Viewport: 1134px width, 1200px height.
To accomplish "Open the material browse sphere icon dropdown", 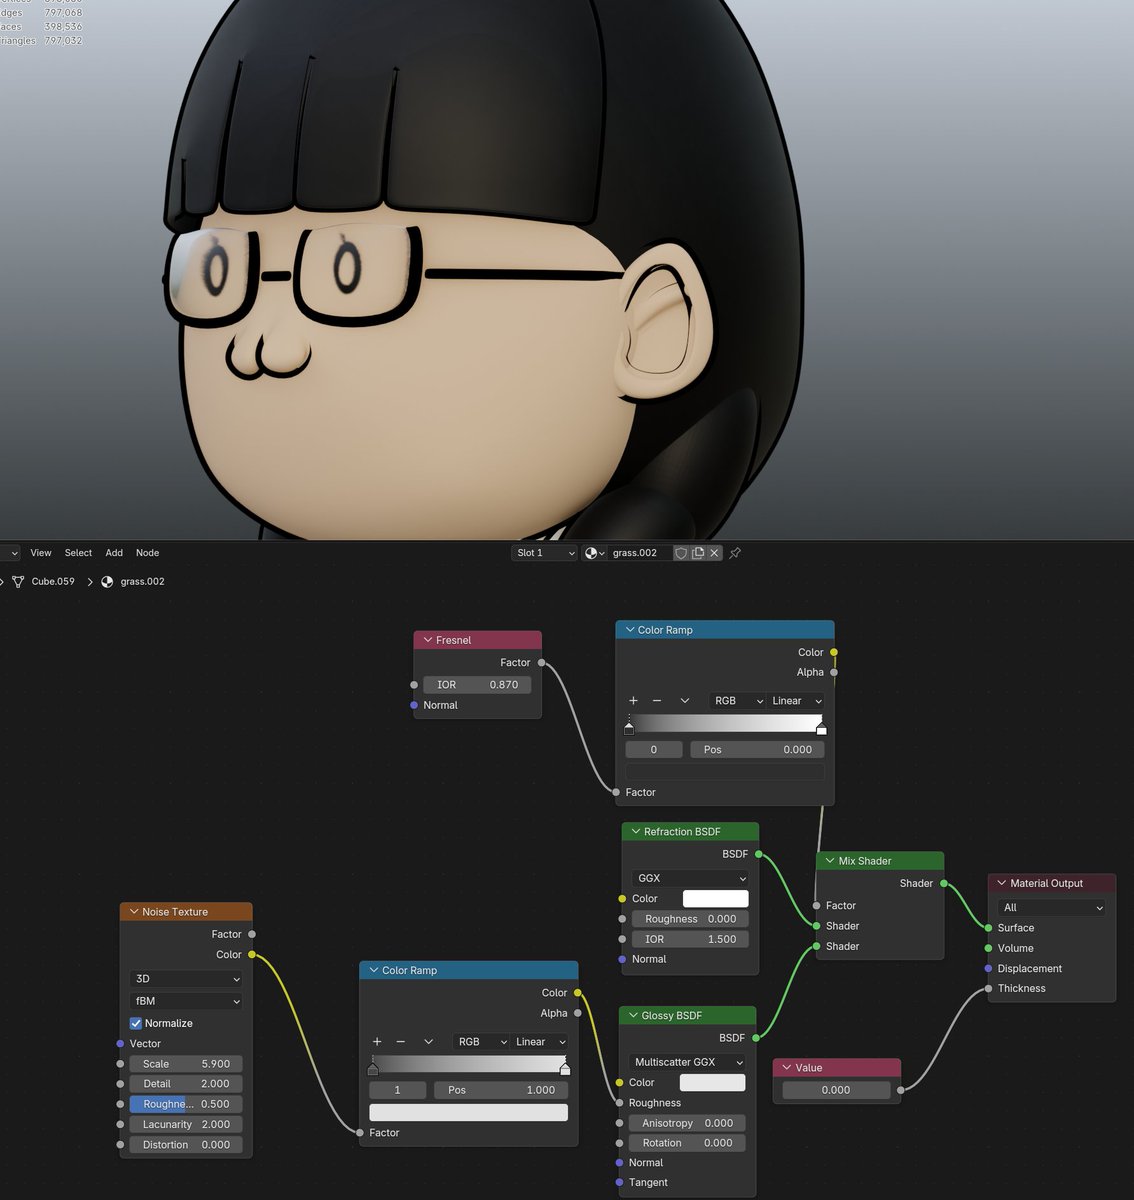I will [x=595, y=553].
